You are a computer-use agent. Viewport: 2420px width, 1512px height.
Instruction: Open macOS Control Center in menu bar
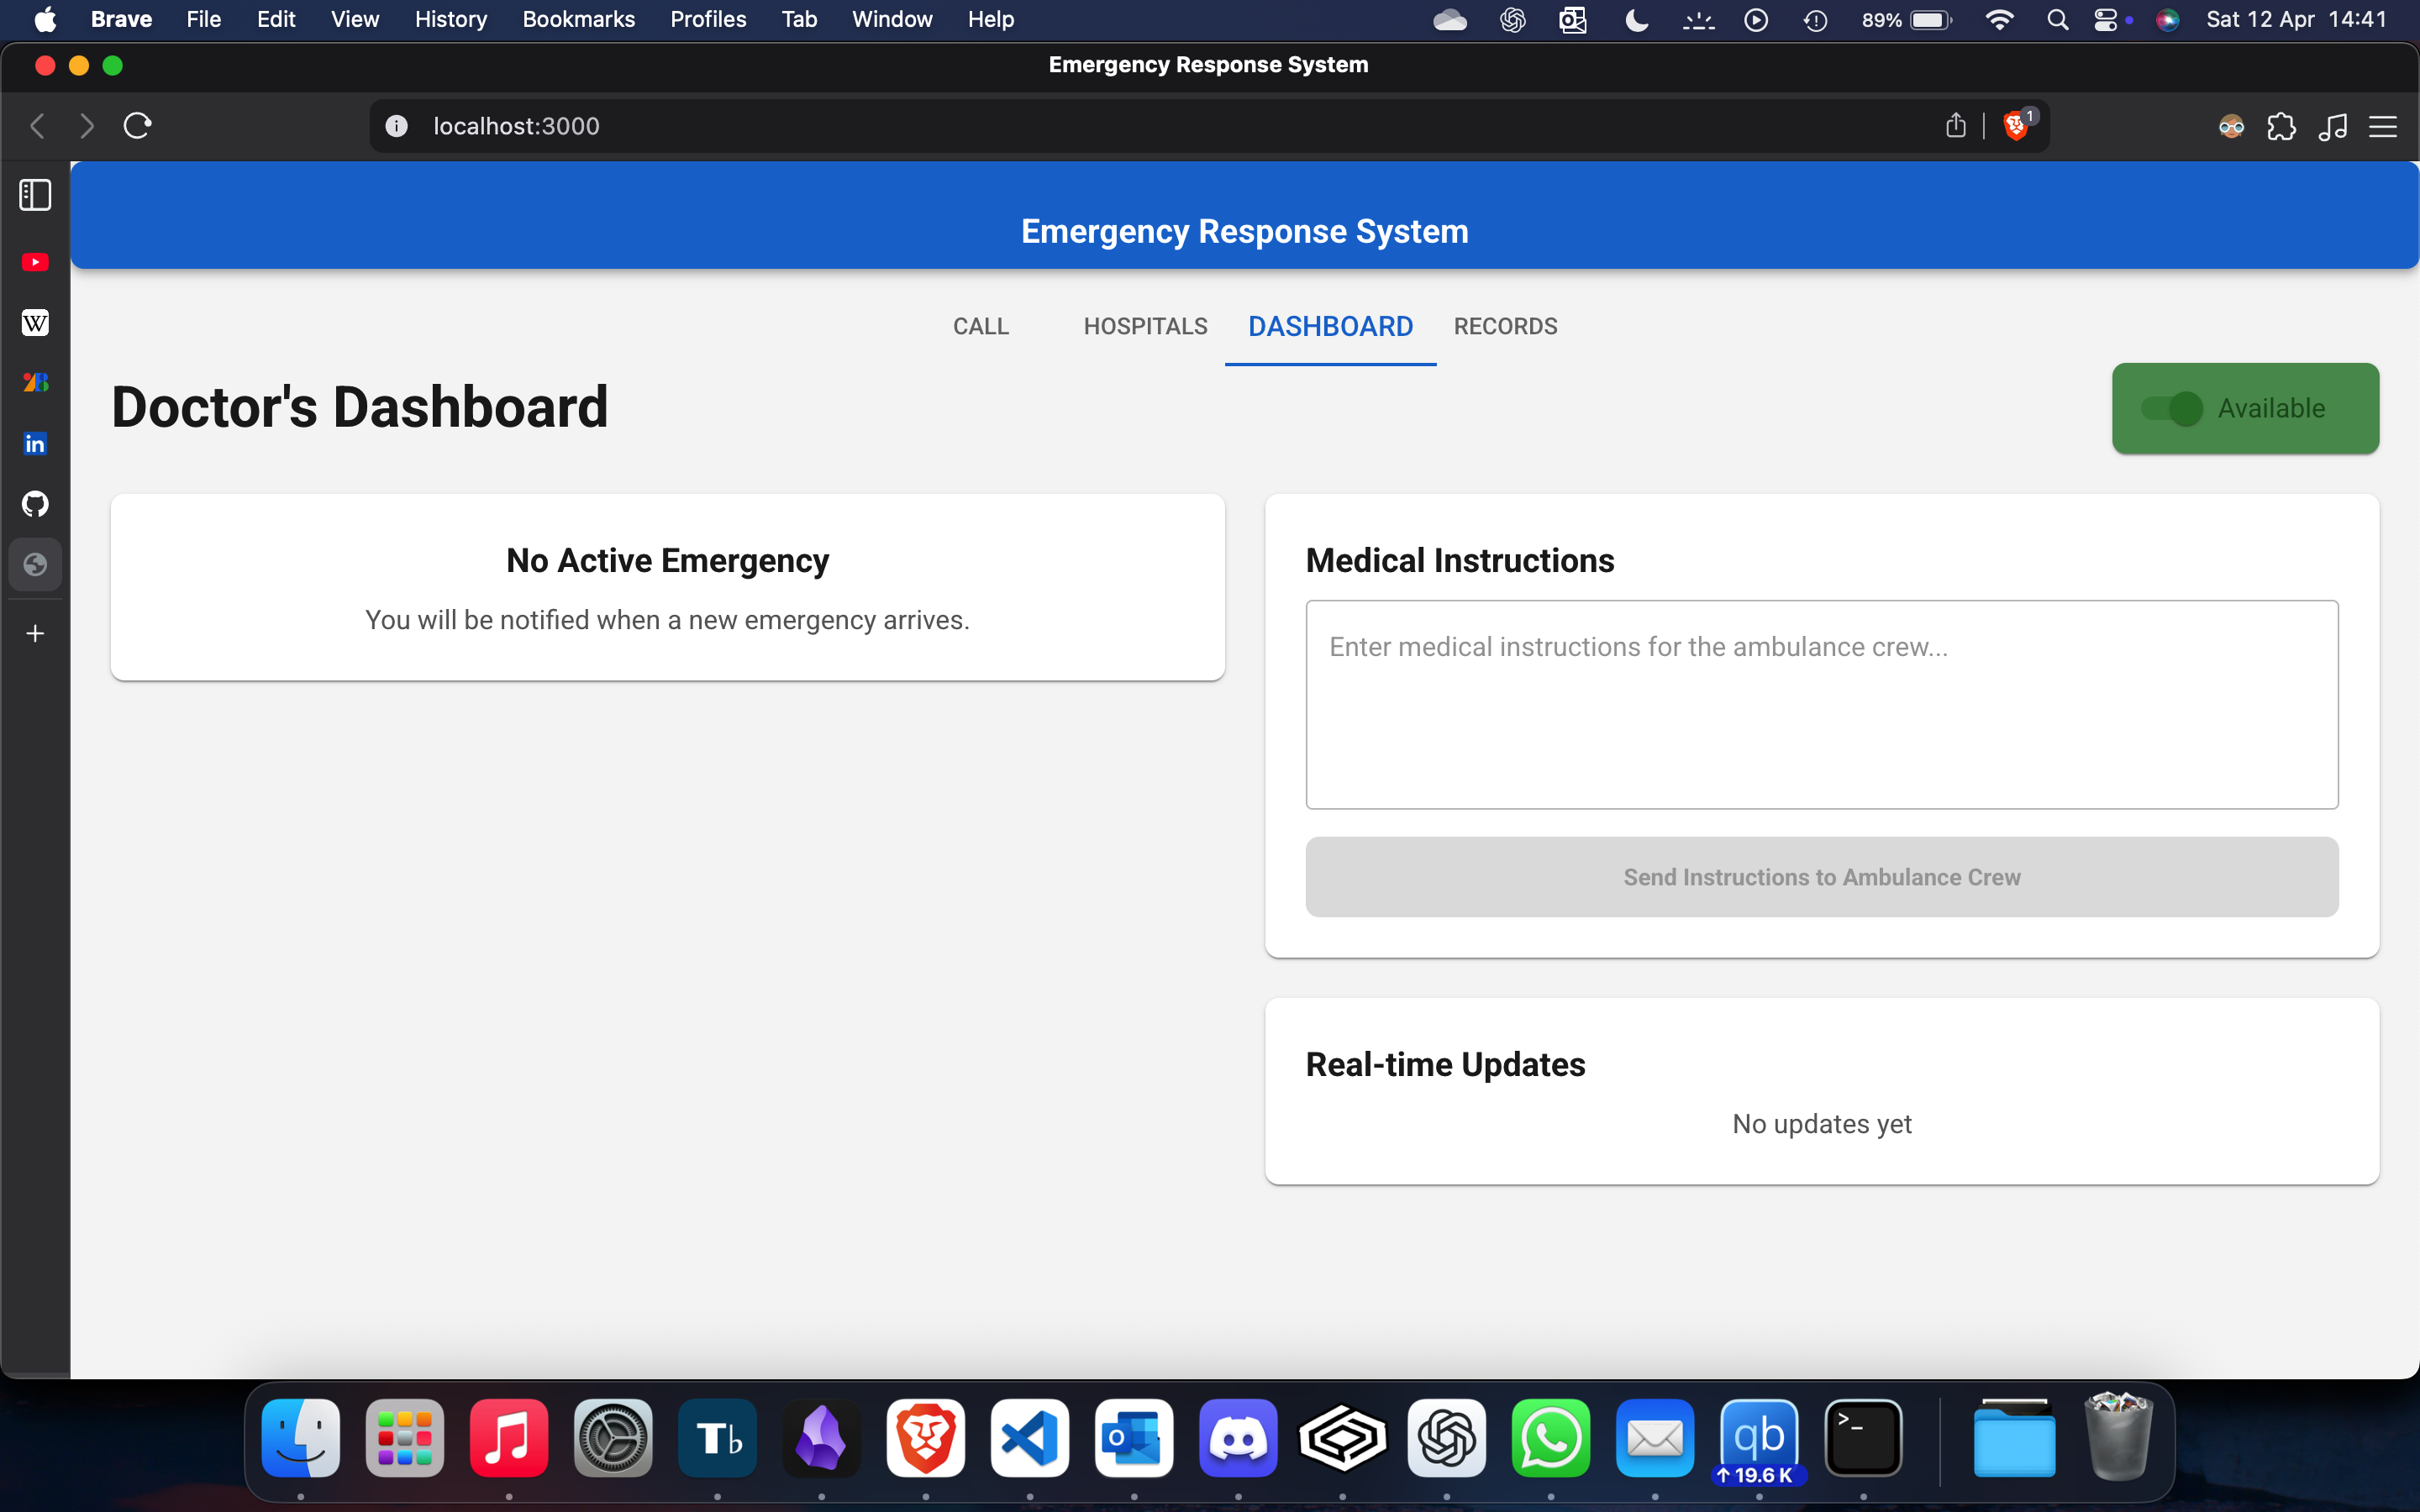click(x=2106, y=20)
